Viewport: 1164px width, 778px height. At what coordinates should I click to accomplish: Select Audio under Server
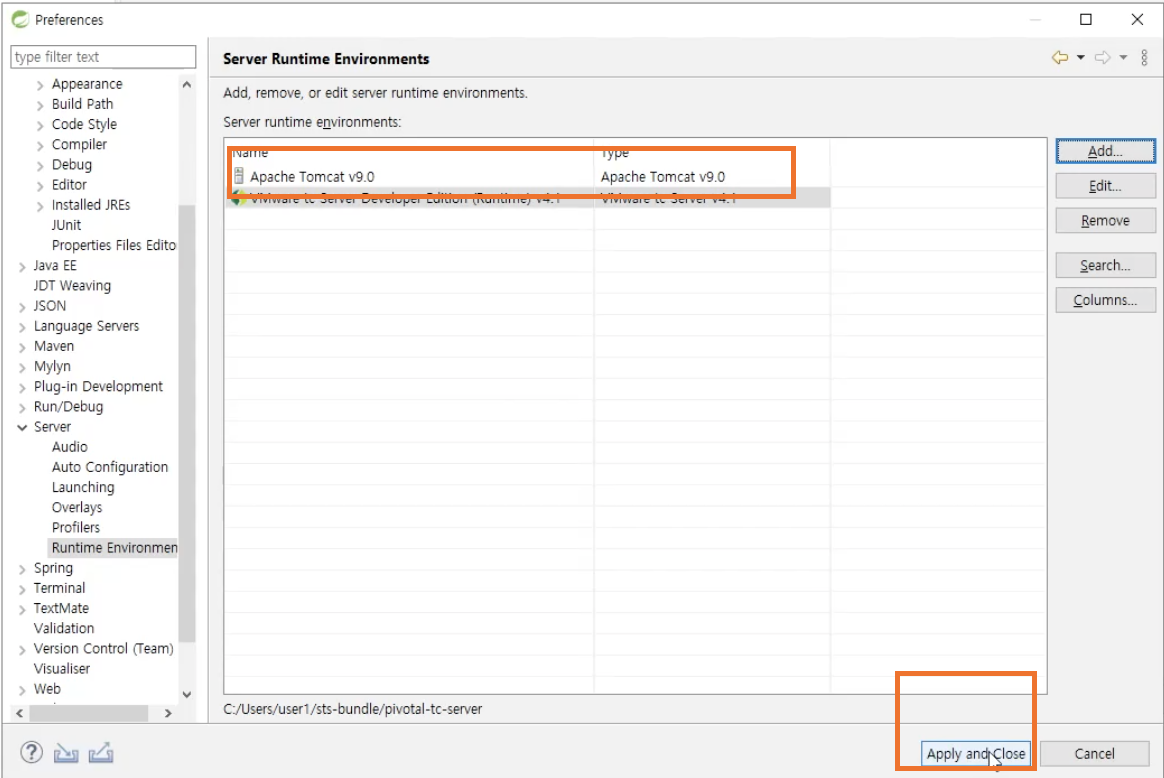pyautogui.click(x=70, y=446)
